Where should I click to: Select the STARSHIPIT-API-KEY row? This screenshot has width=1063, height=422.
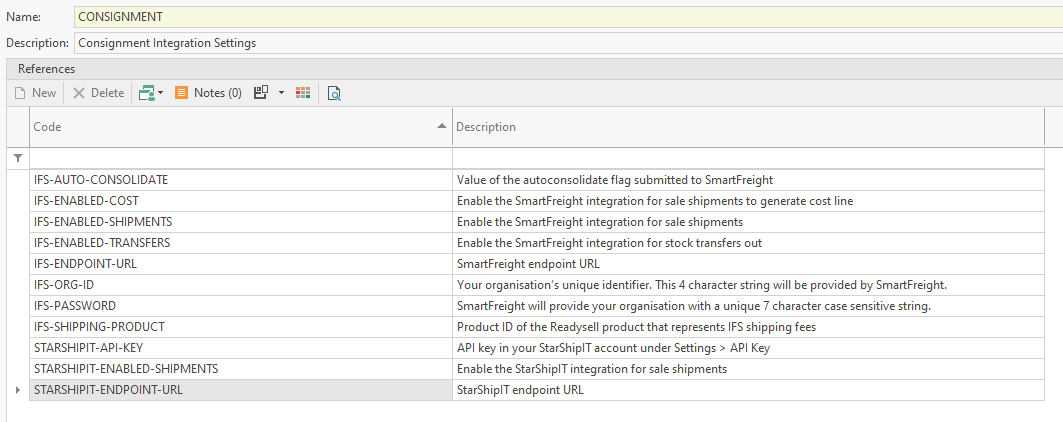(240, 348)
